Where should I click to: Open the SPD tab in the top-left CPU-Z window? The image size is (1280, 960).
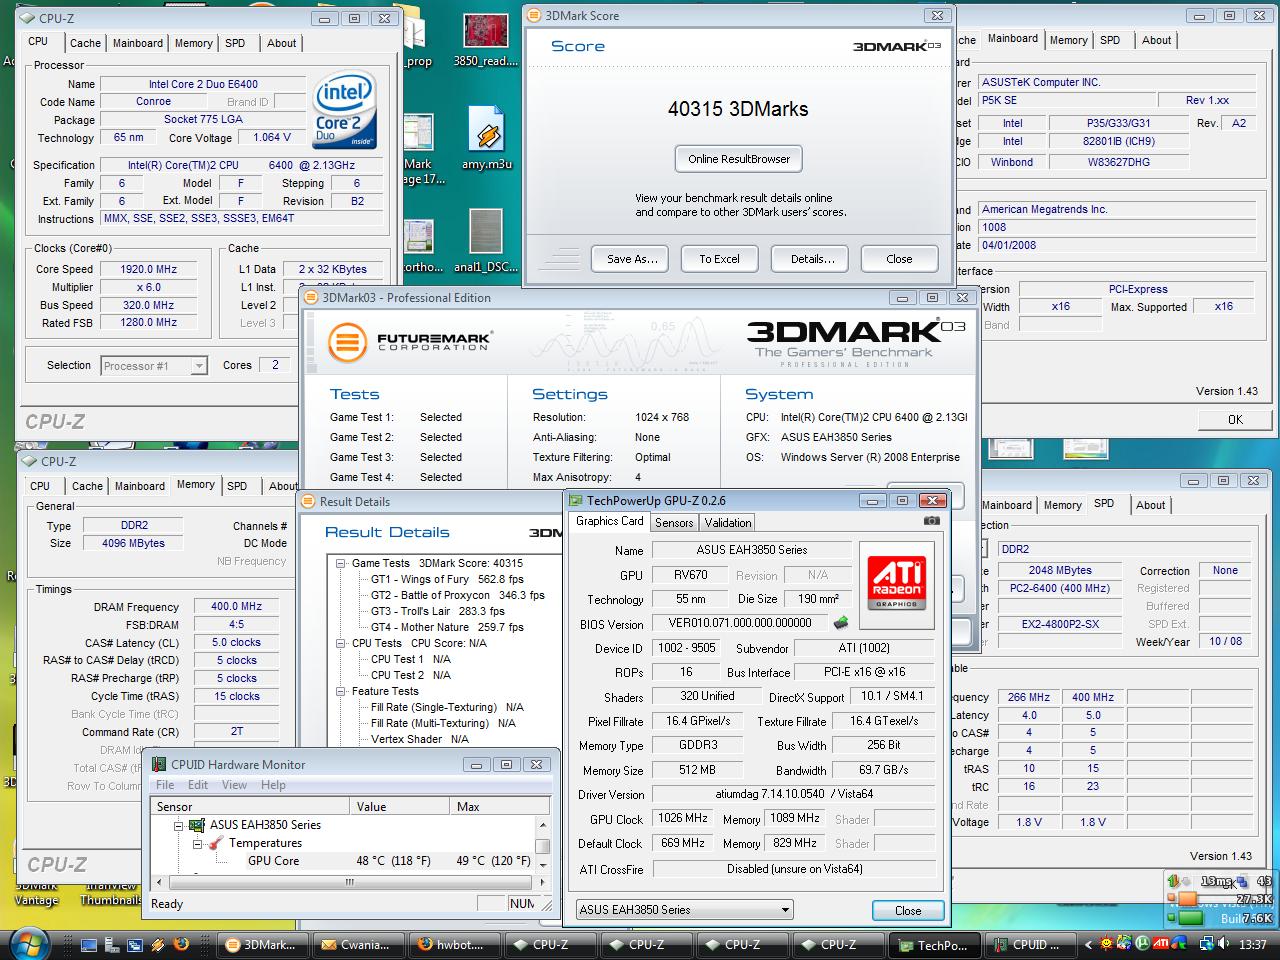pos(235,43)
